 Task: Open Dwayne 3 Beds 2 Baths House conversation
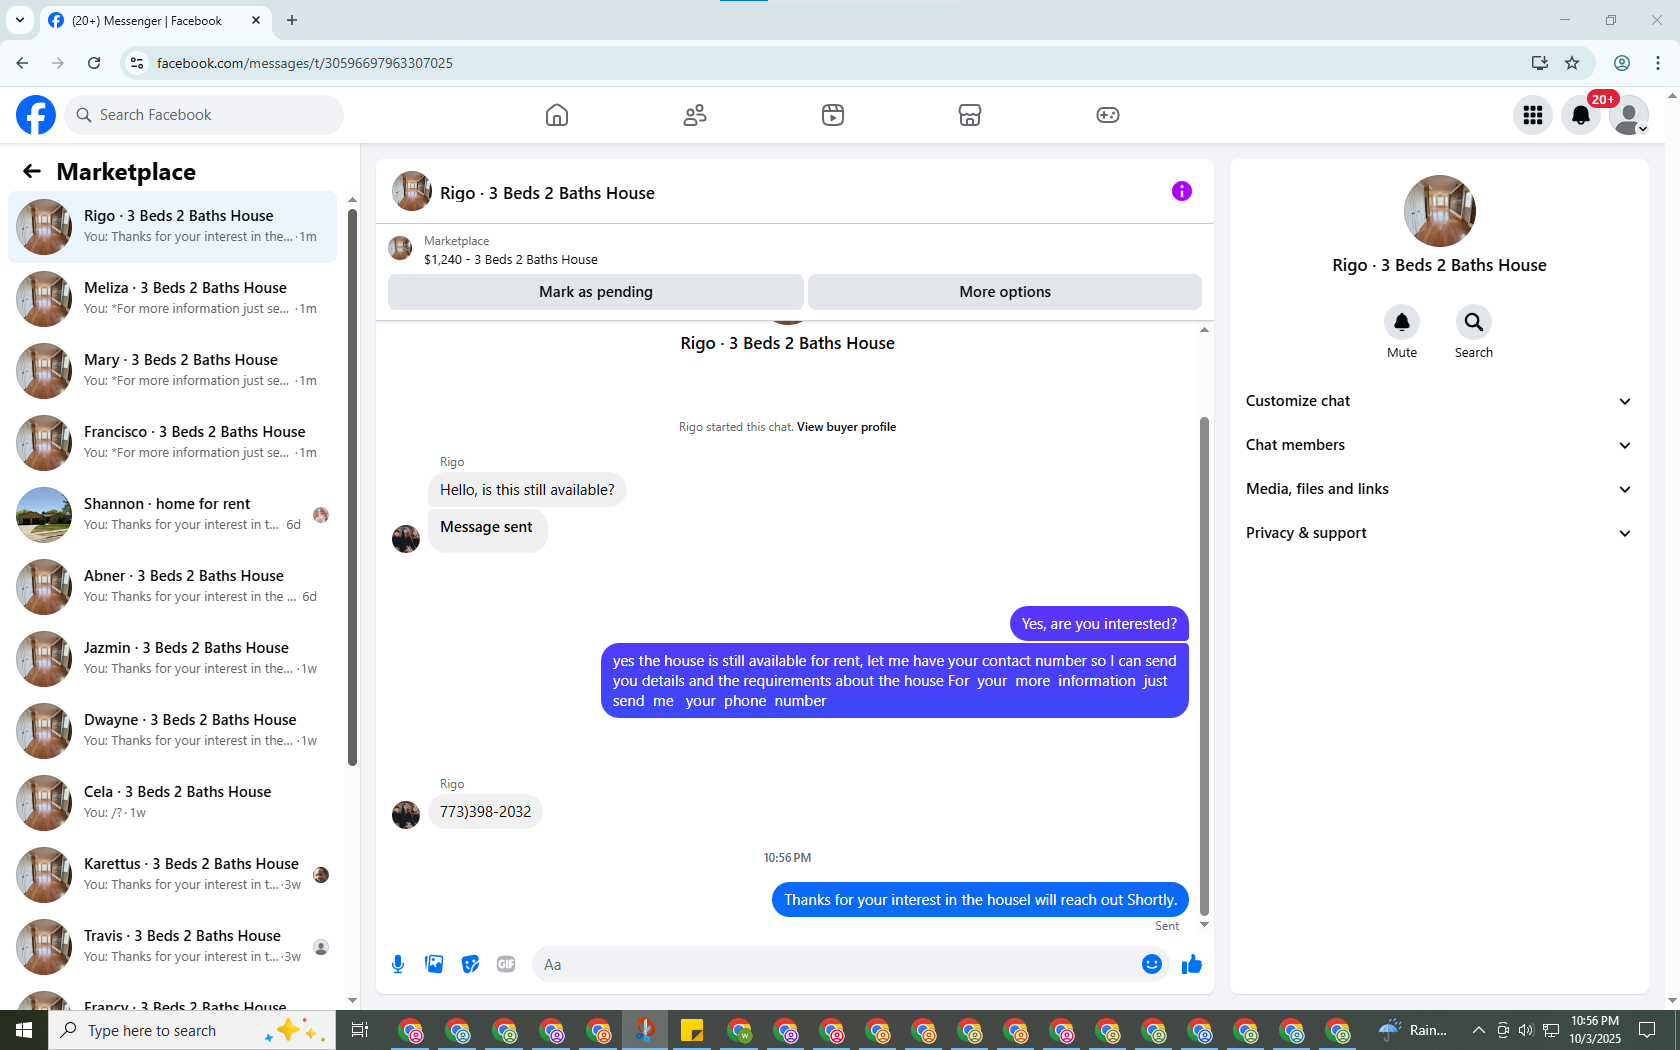point(173,731)
